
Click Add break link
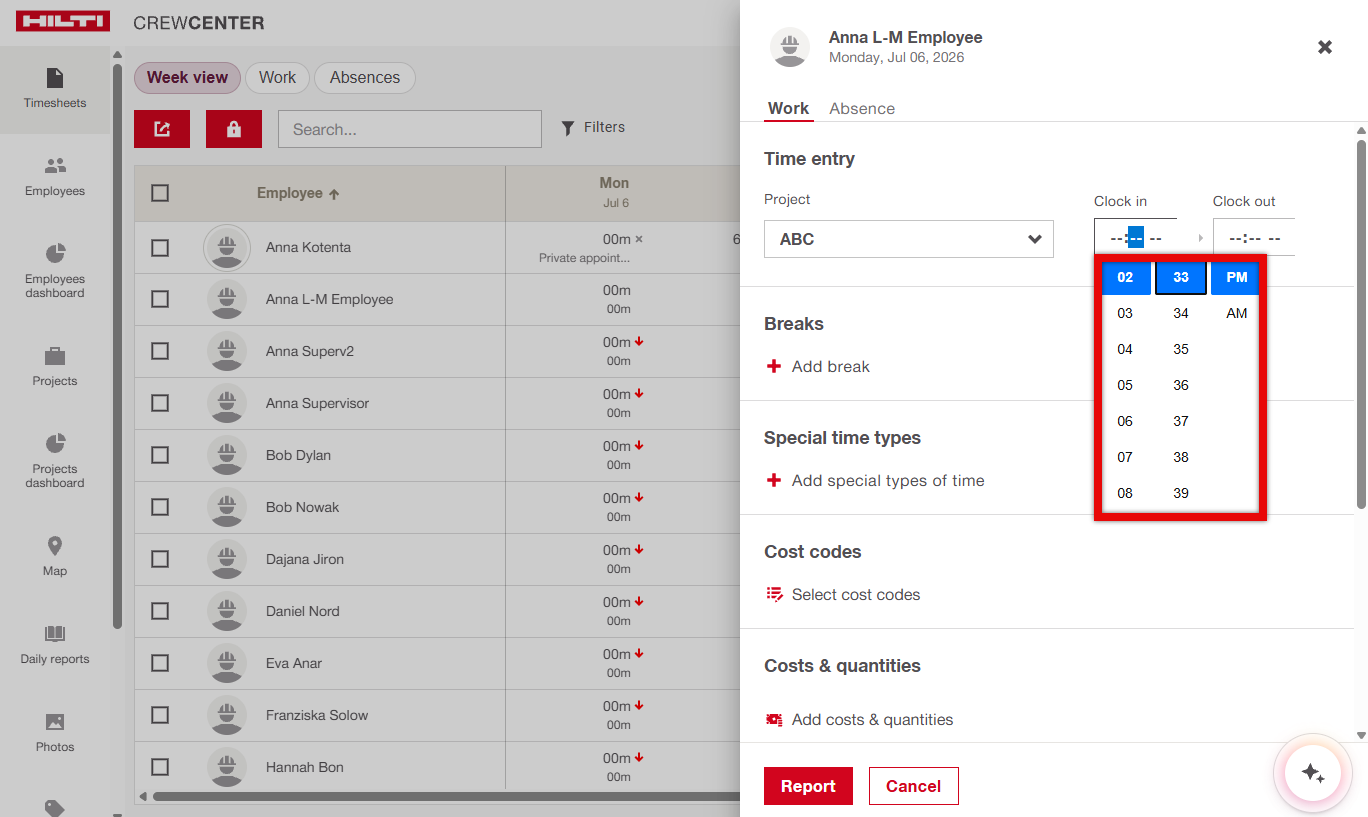[831, 366]
